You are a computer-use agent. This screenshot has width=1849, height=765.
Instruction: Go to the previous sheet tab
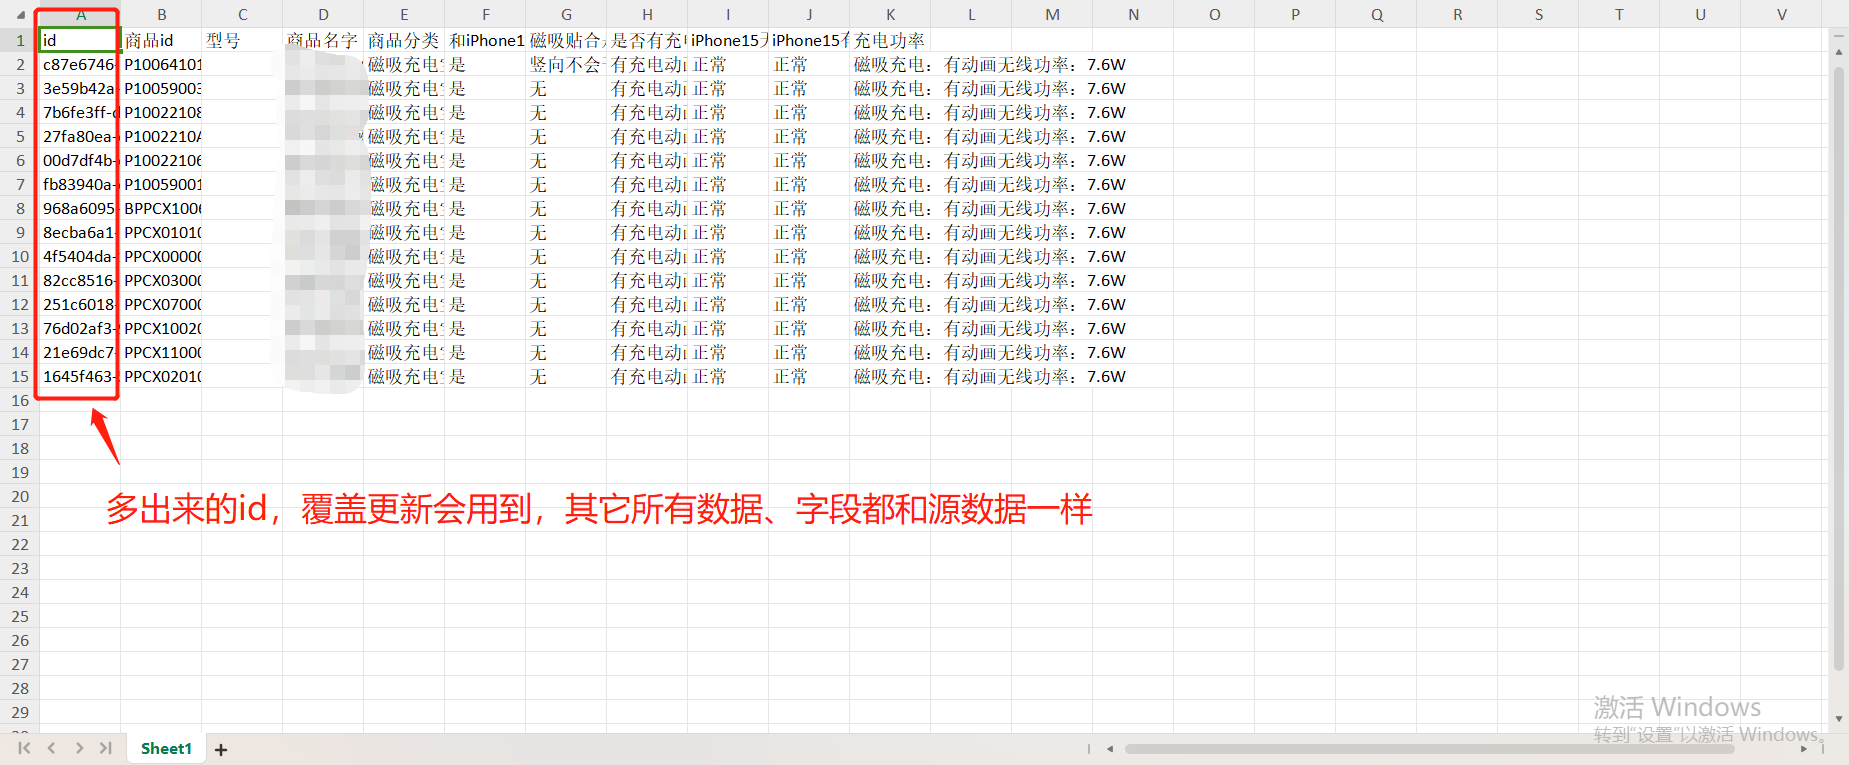tap(51, 748)
